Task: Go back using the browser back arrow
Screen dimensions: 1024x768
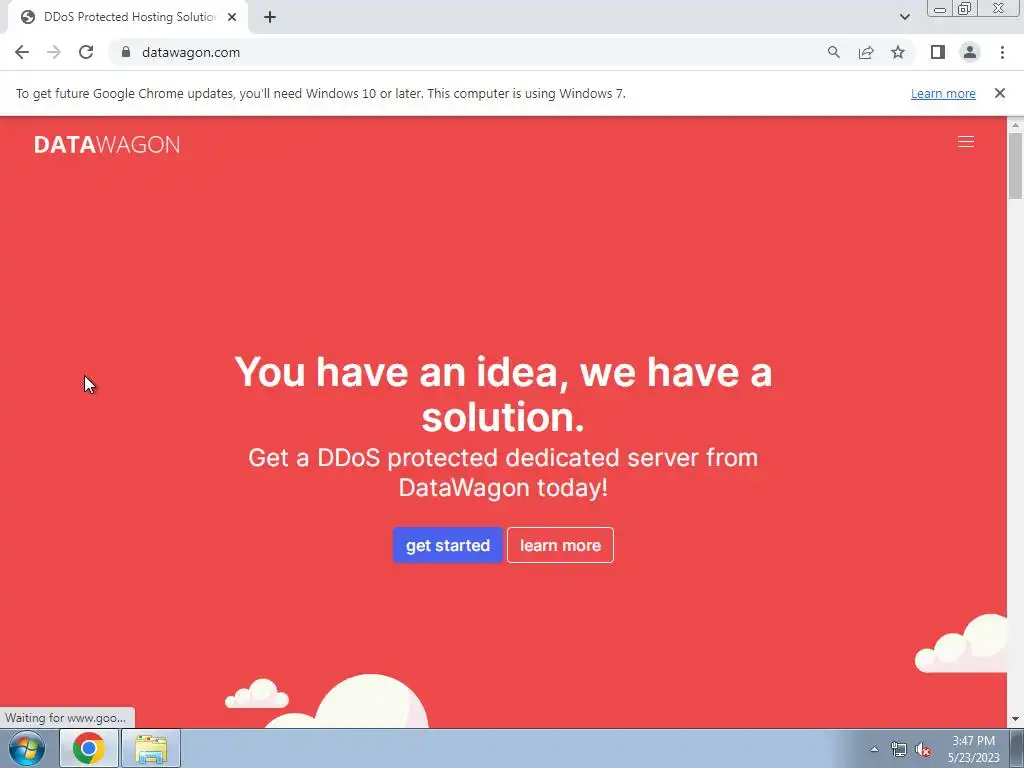Action: coord(22,52)
